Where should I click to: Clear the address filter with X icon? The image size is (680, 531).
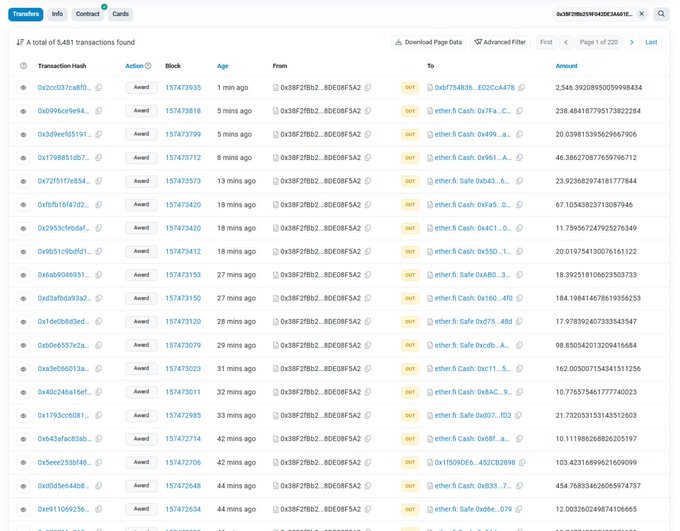[642, 14]
